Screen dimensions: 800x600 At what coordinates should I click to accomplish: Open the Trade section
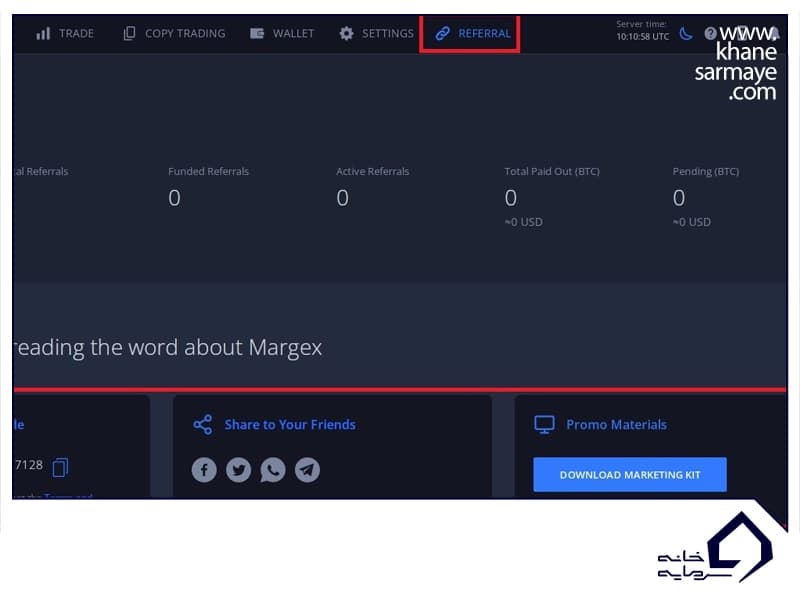pos(65,34)
